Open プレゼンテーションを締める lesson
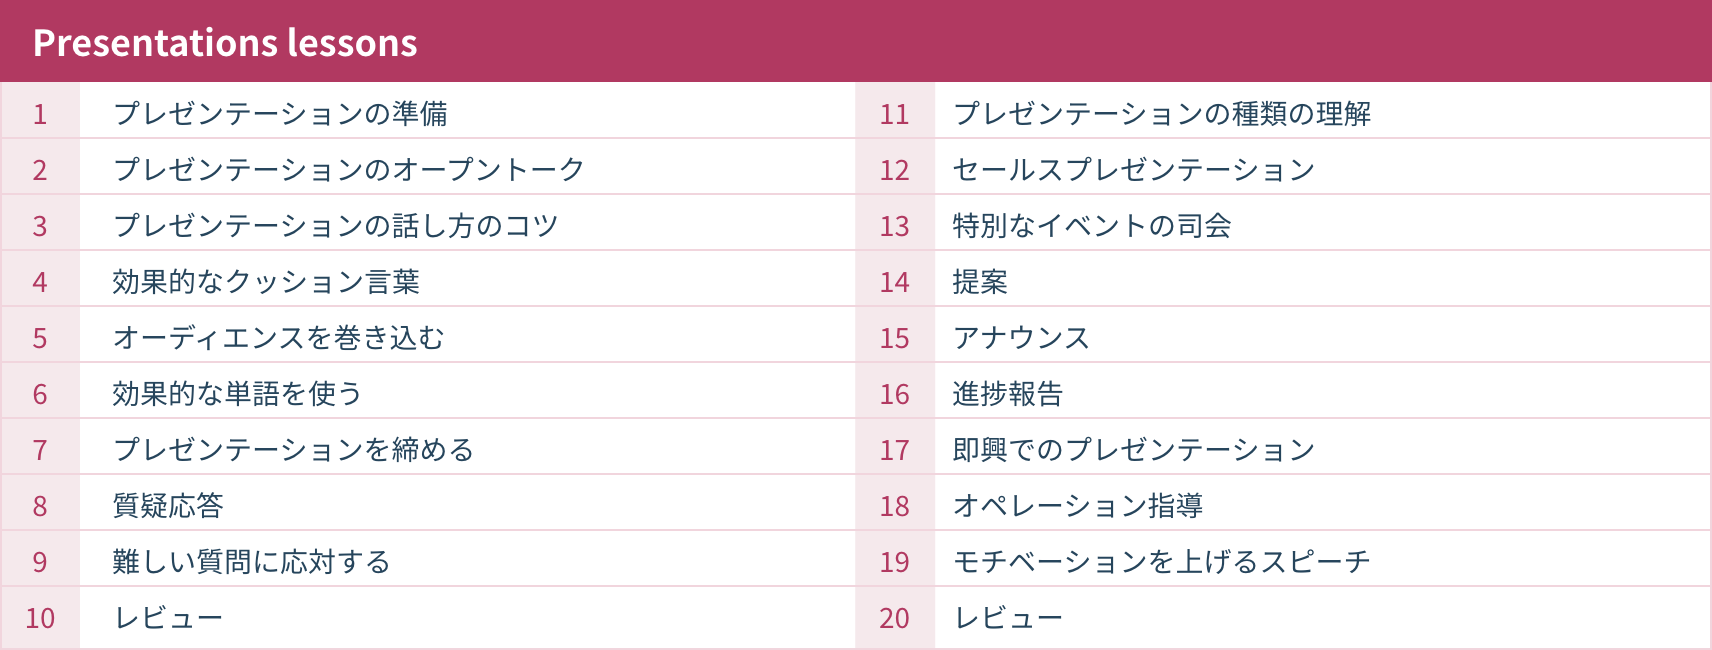 click(x=293, y=450)
